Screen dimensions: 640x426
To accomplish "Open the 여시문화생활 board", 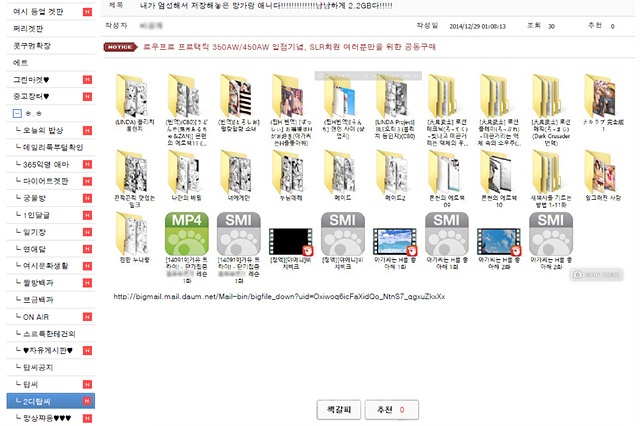I will [x=45, y=266].
